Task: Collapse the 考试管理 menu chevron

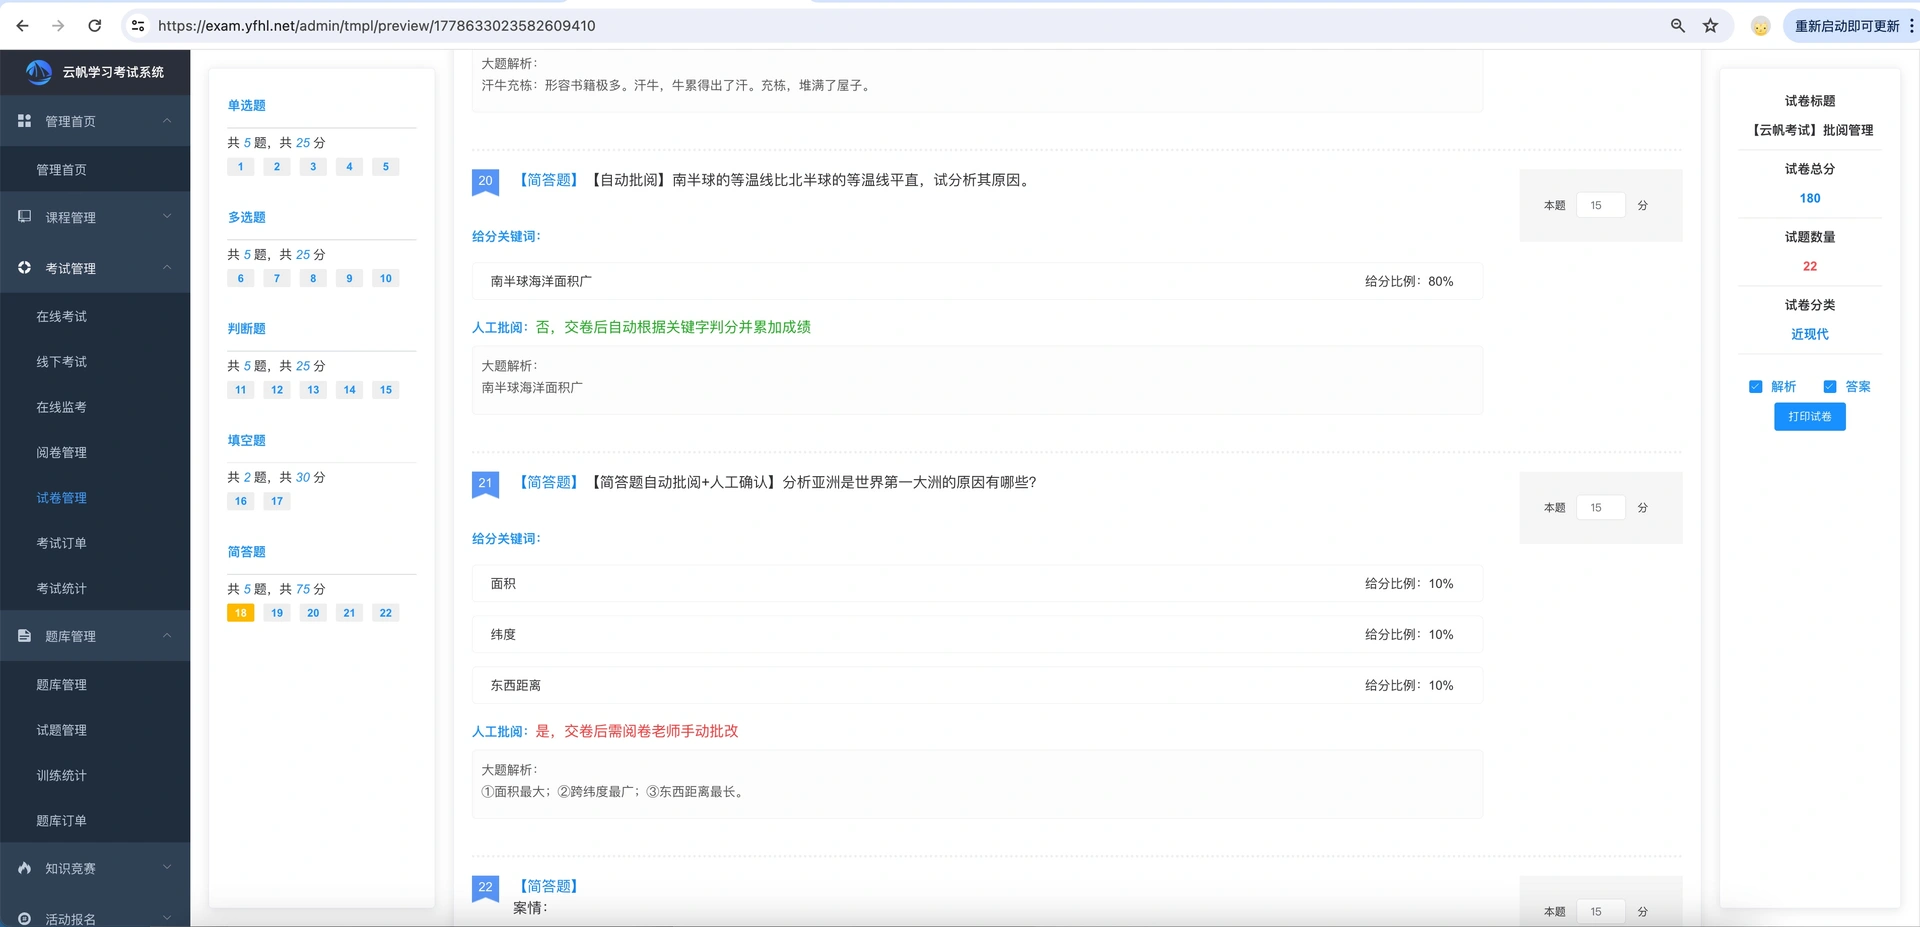Action: 167,268
